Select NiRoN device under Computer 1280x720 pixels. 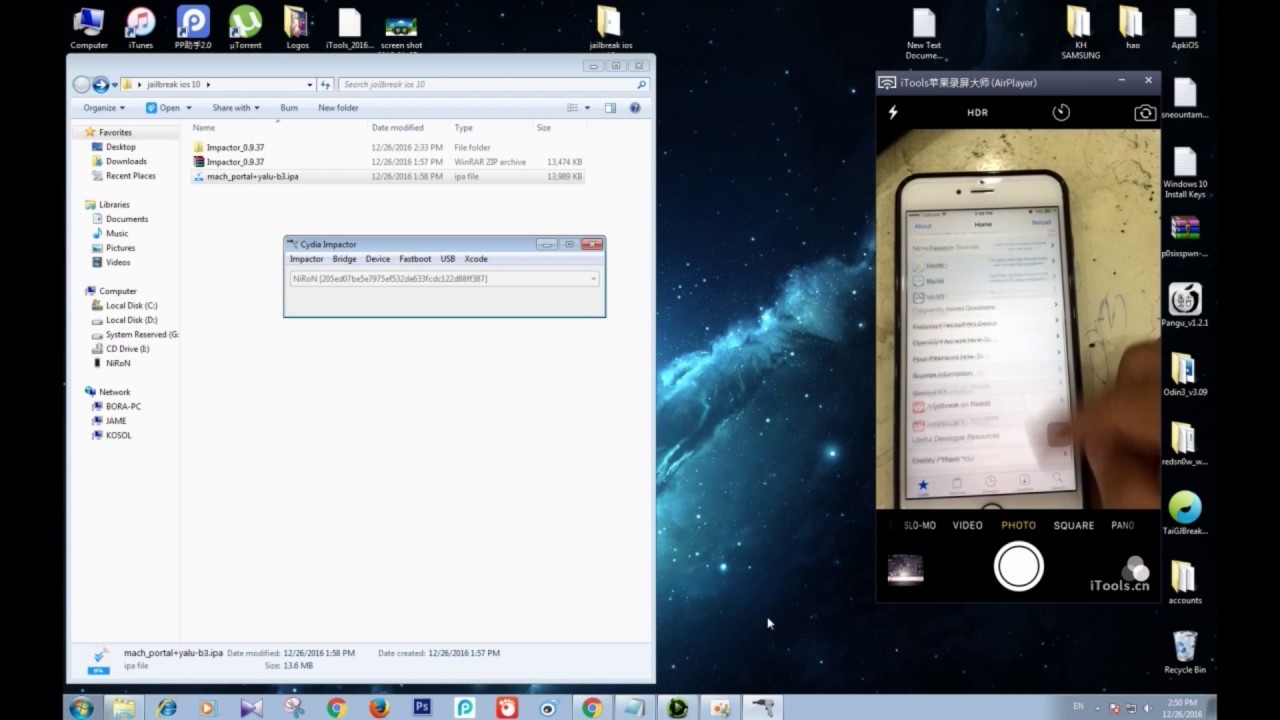click(118, 363)
